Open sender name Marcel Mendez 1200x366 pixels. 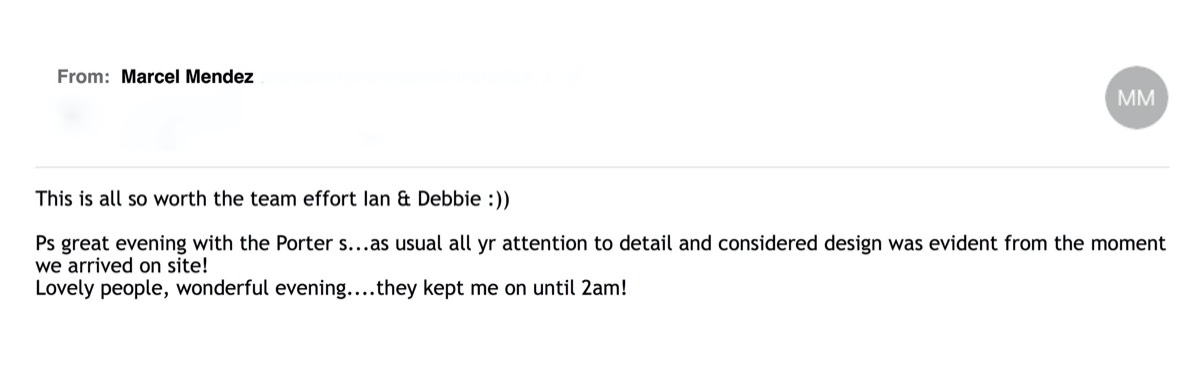tap(187, 77)
